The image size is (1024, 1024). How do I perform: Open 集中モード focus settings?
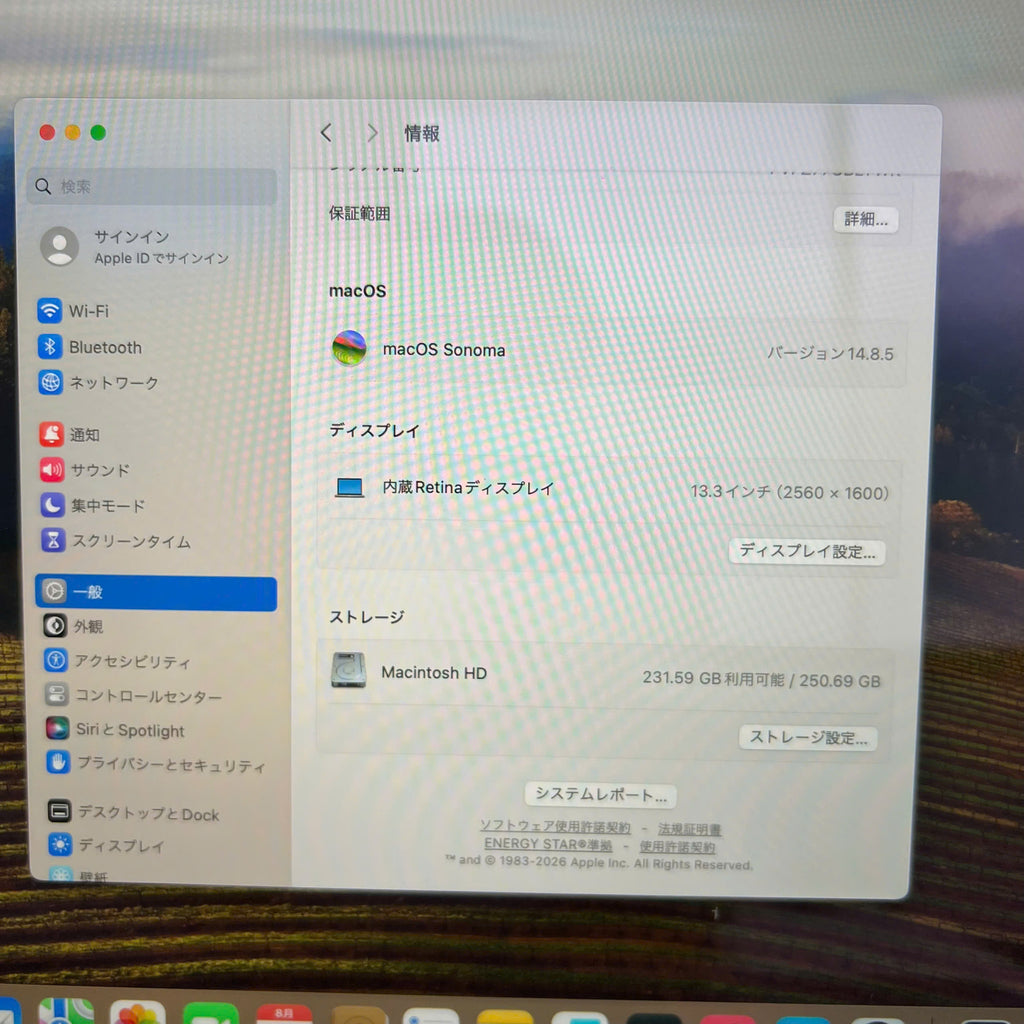[93, 505]
